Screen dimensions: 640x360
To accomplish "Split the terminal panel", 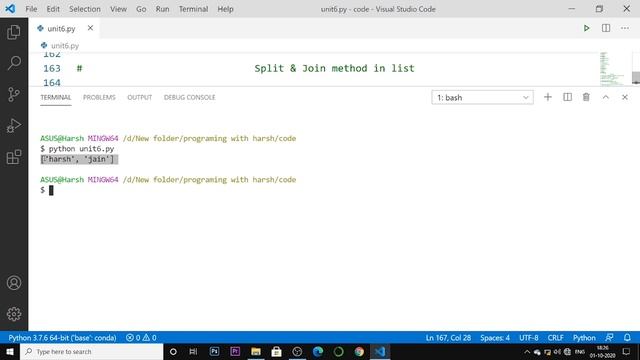I will click(567, 97).
